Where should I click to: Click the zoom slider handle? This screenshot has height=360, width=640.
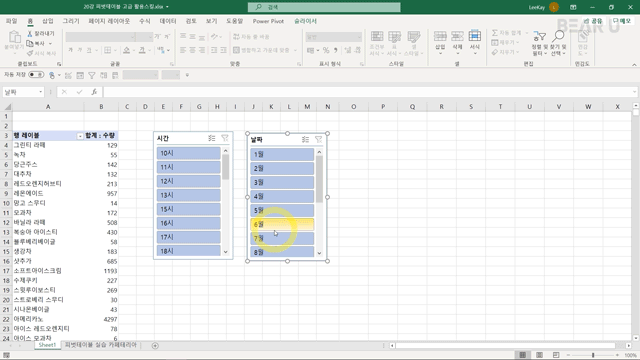click(593, 355)
